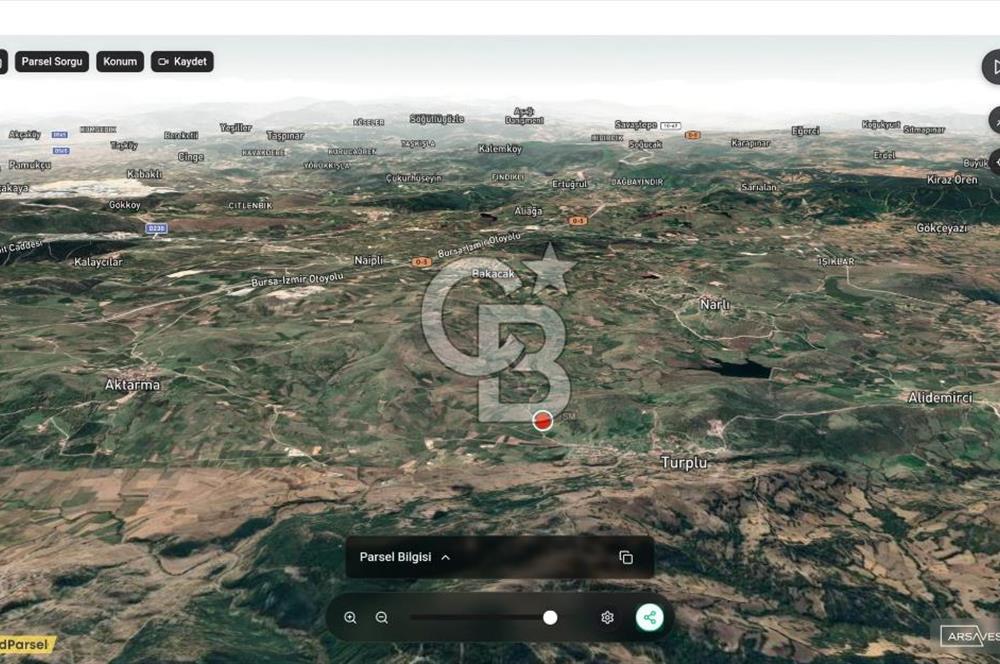Click the Aliağa map label
The height and width of the screenshot is (664, 1000).
pyautogui.click(x=528, y=210)
